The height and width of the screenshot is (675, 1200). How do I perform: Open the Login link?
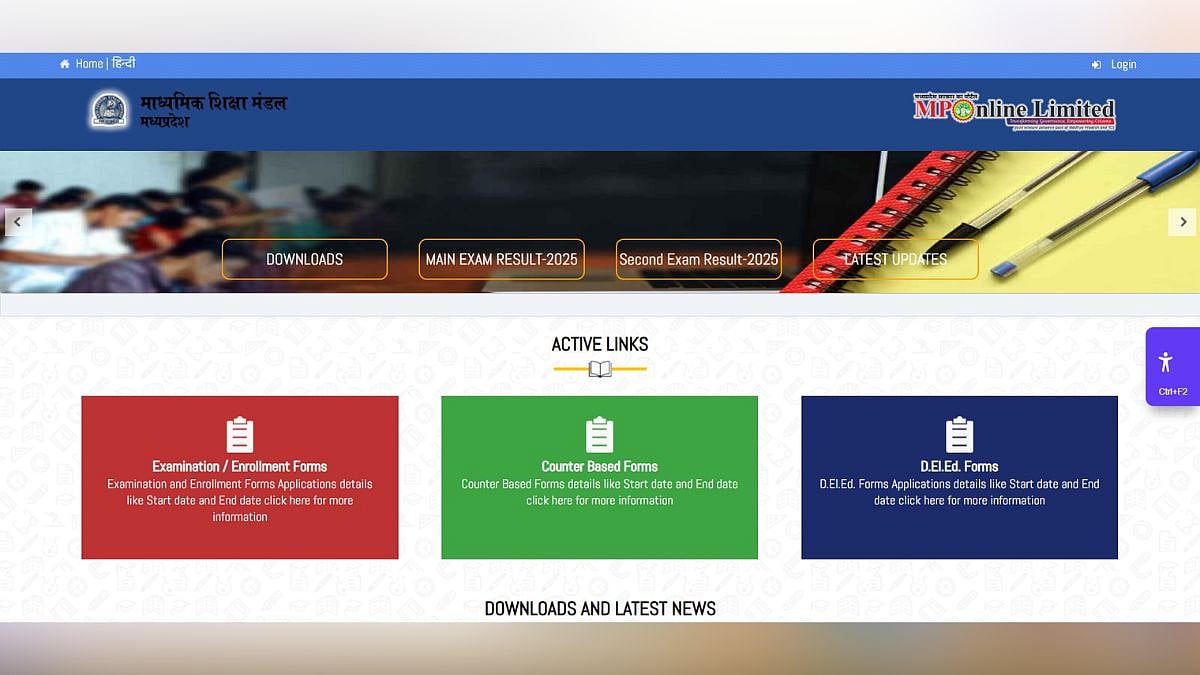1123,64
